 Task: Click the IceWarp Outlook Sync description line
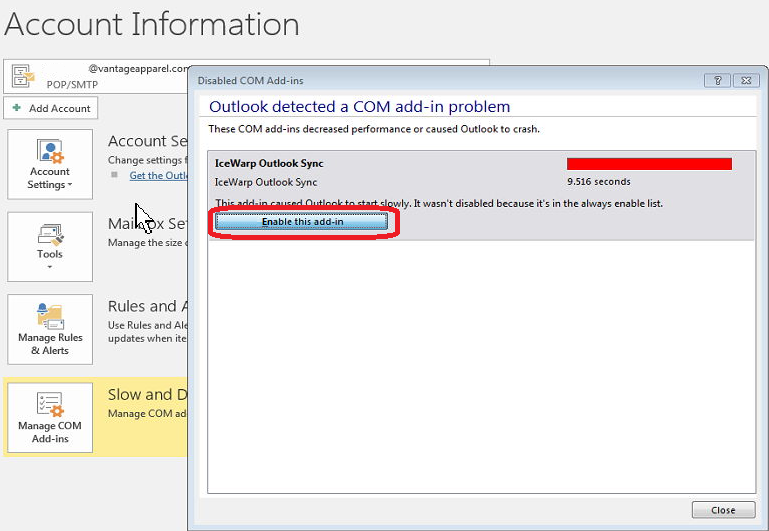266,182
